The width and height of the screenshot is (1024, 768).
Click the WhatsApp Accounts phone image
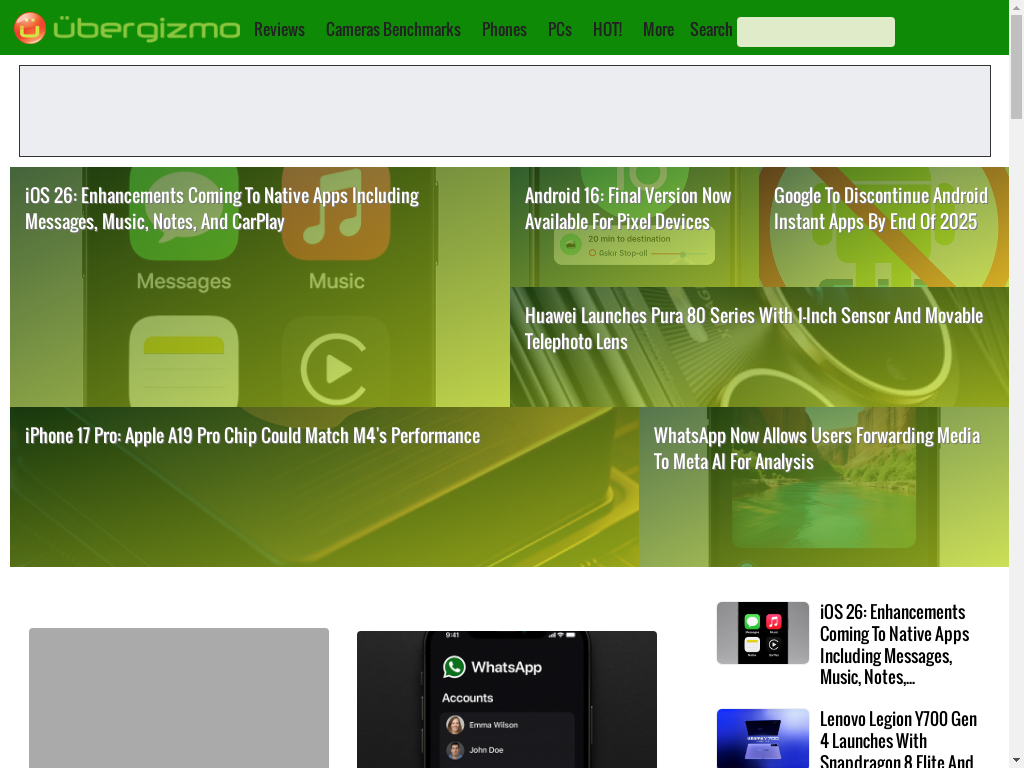click(x=507, y=699)
